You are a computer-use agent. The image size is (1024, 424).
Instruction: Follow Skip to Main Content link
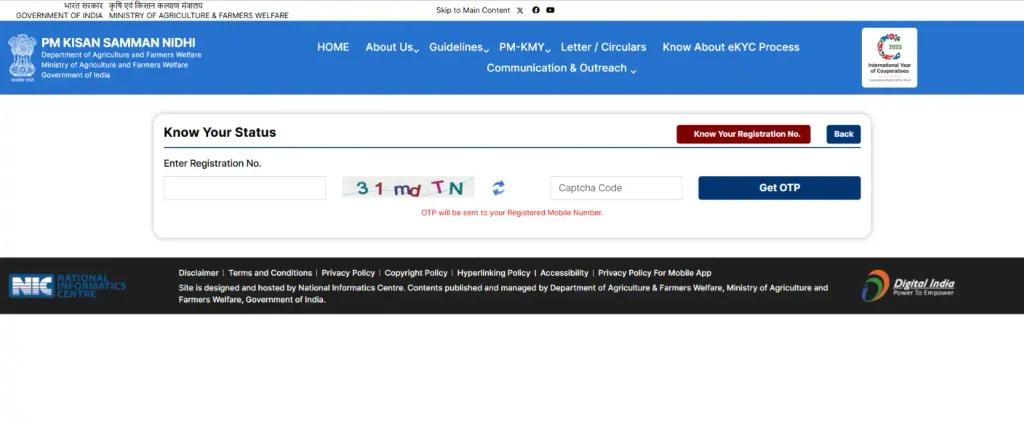(473, 10)
